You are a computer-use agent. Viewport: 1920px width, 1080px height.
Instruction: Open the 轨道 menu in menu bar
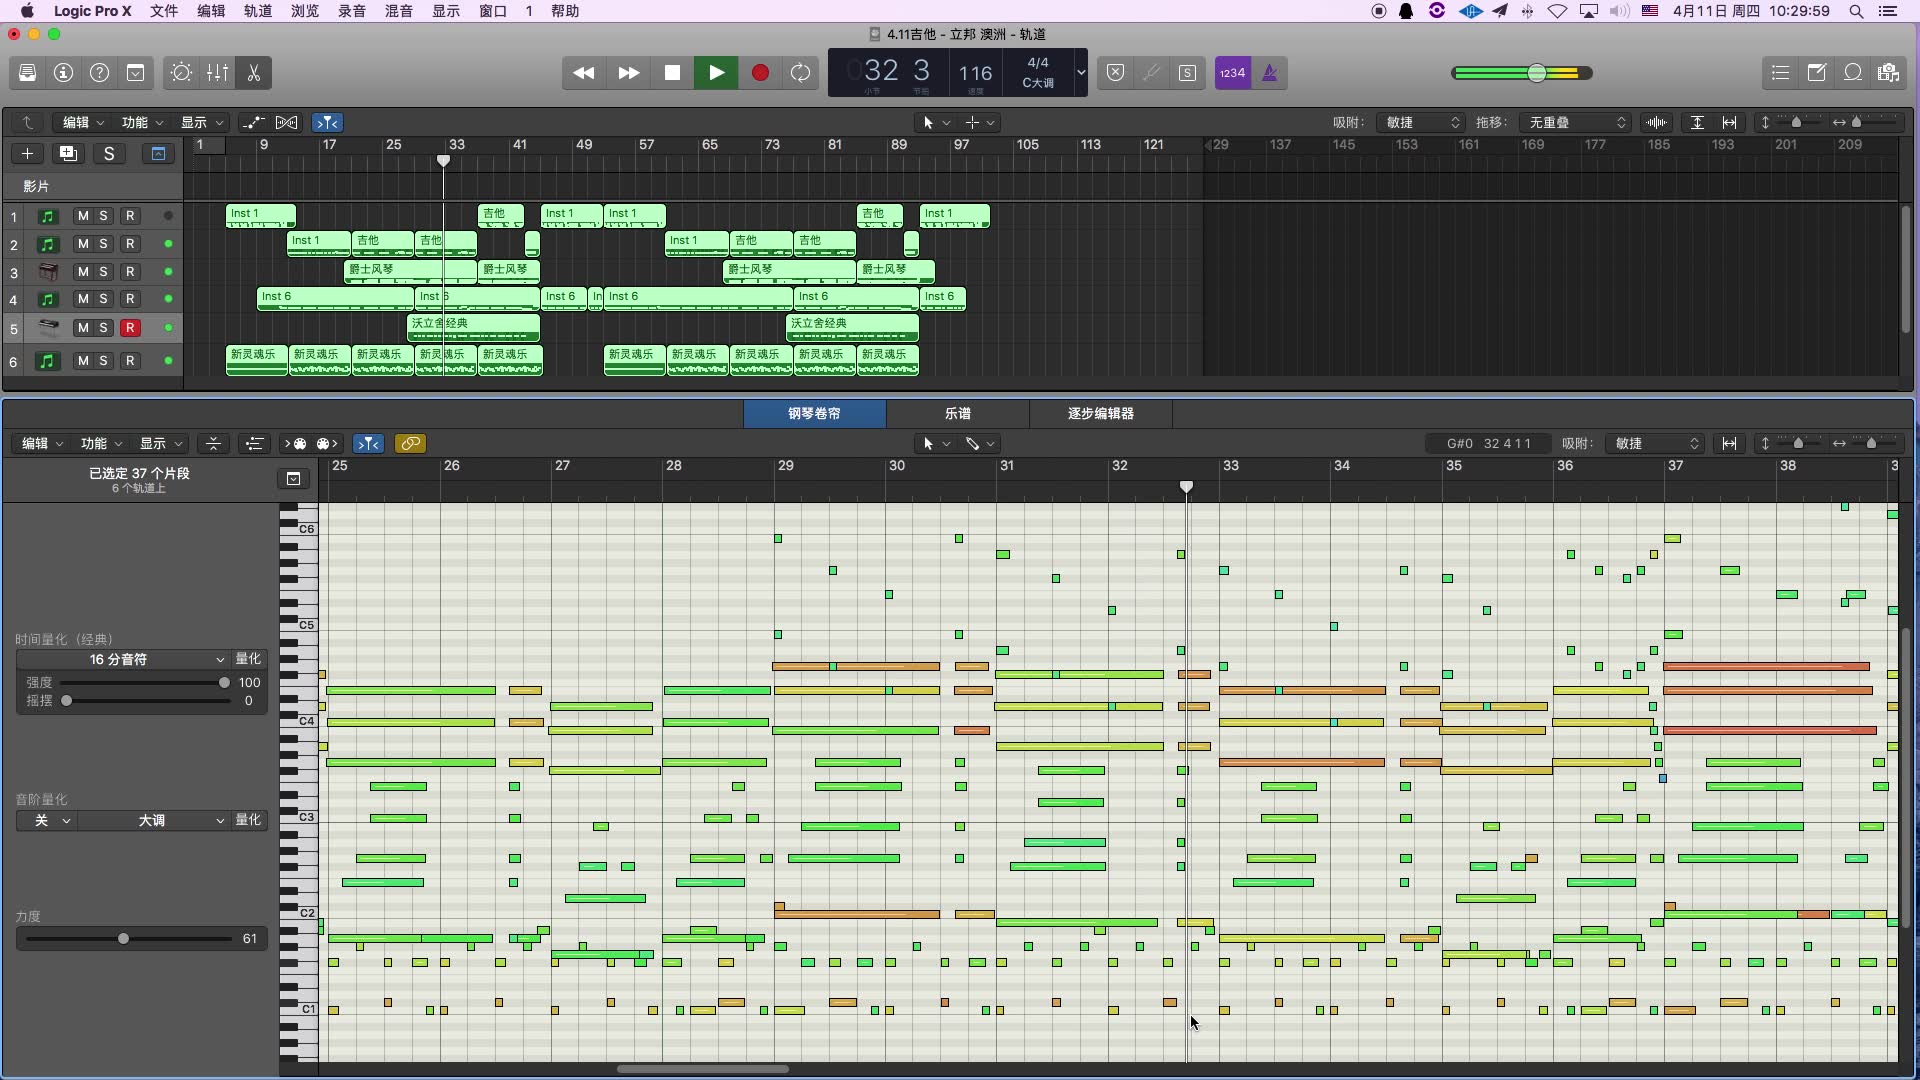pyautogui.click(x=258, y=11)
